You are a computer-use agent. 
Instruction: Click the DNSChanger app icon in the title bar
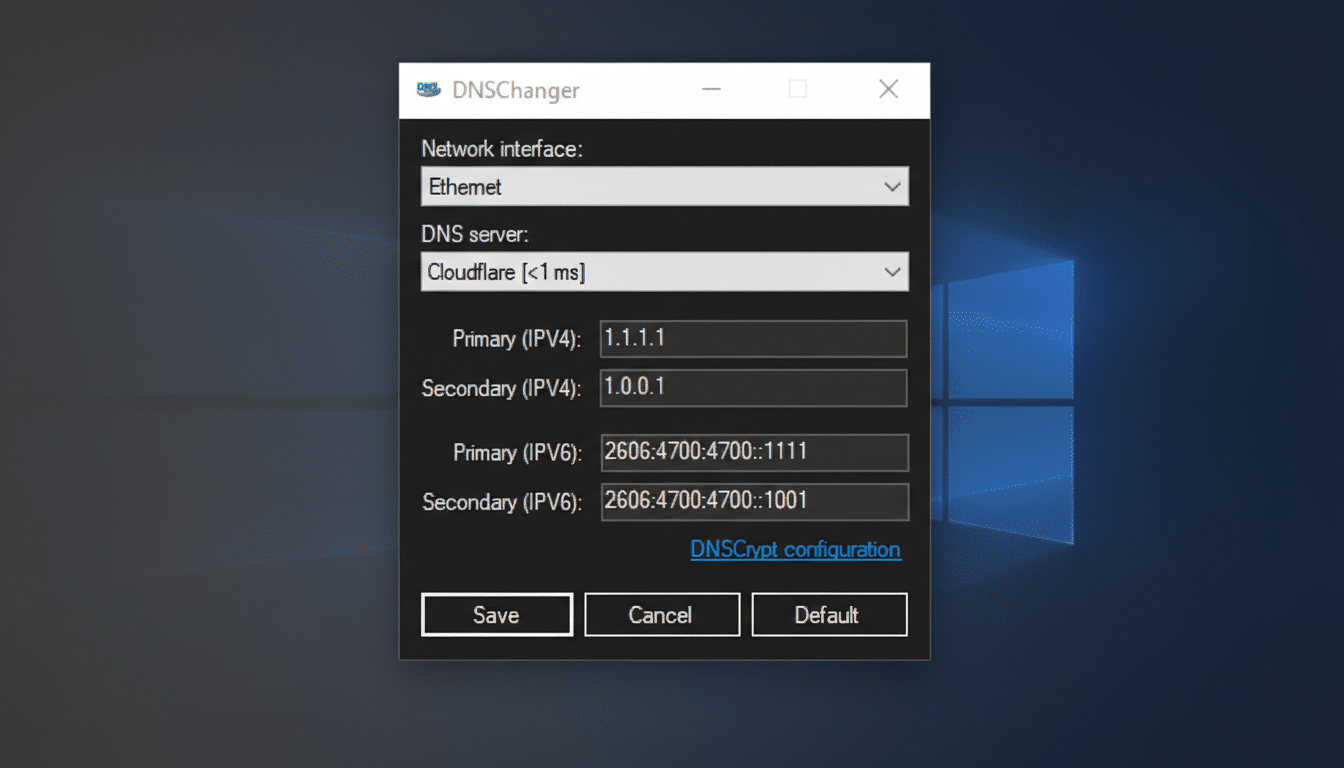(x=429, y=89)
